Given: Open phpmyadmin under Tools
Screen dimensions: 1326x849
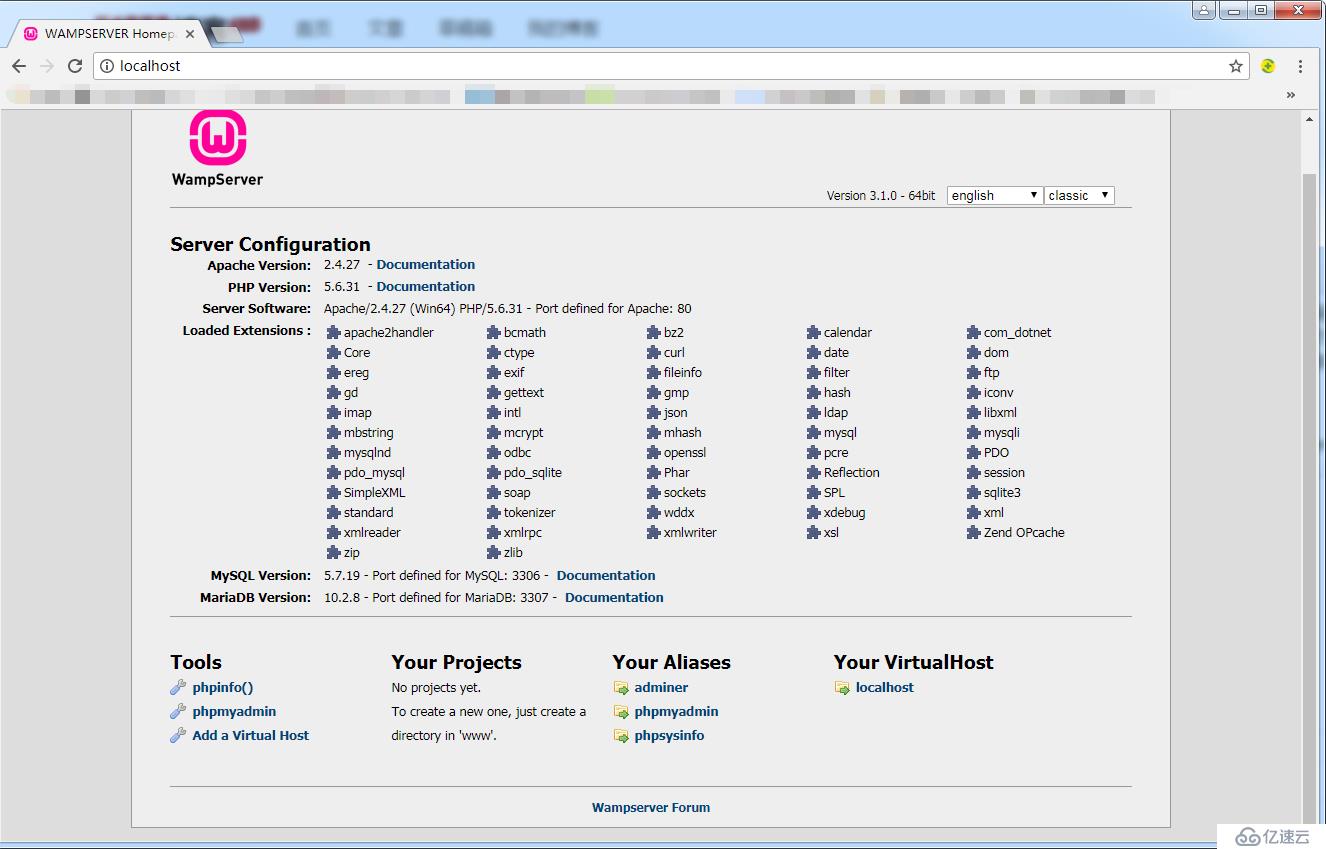Looking at the screenshot, I should click(234, 712).
